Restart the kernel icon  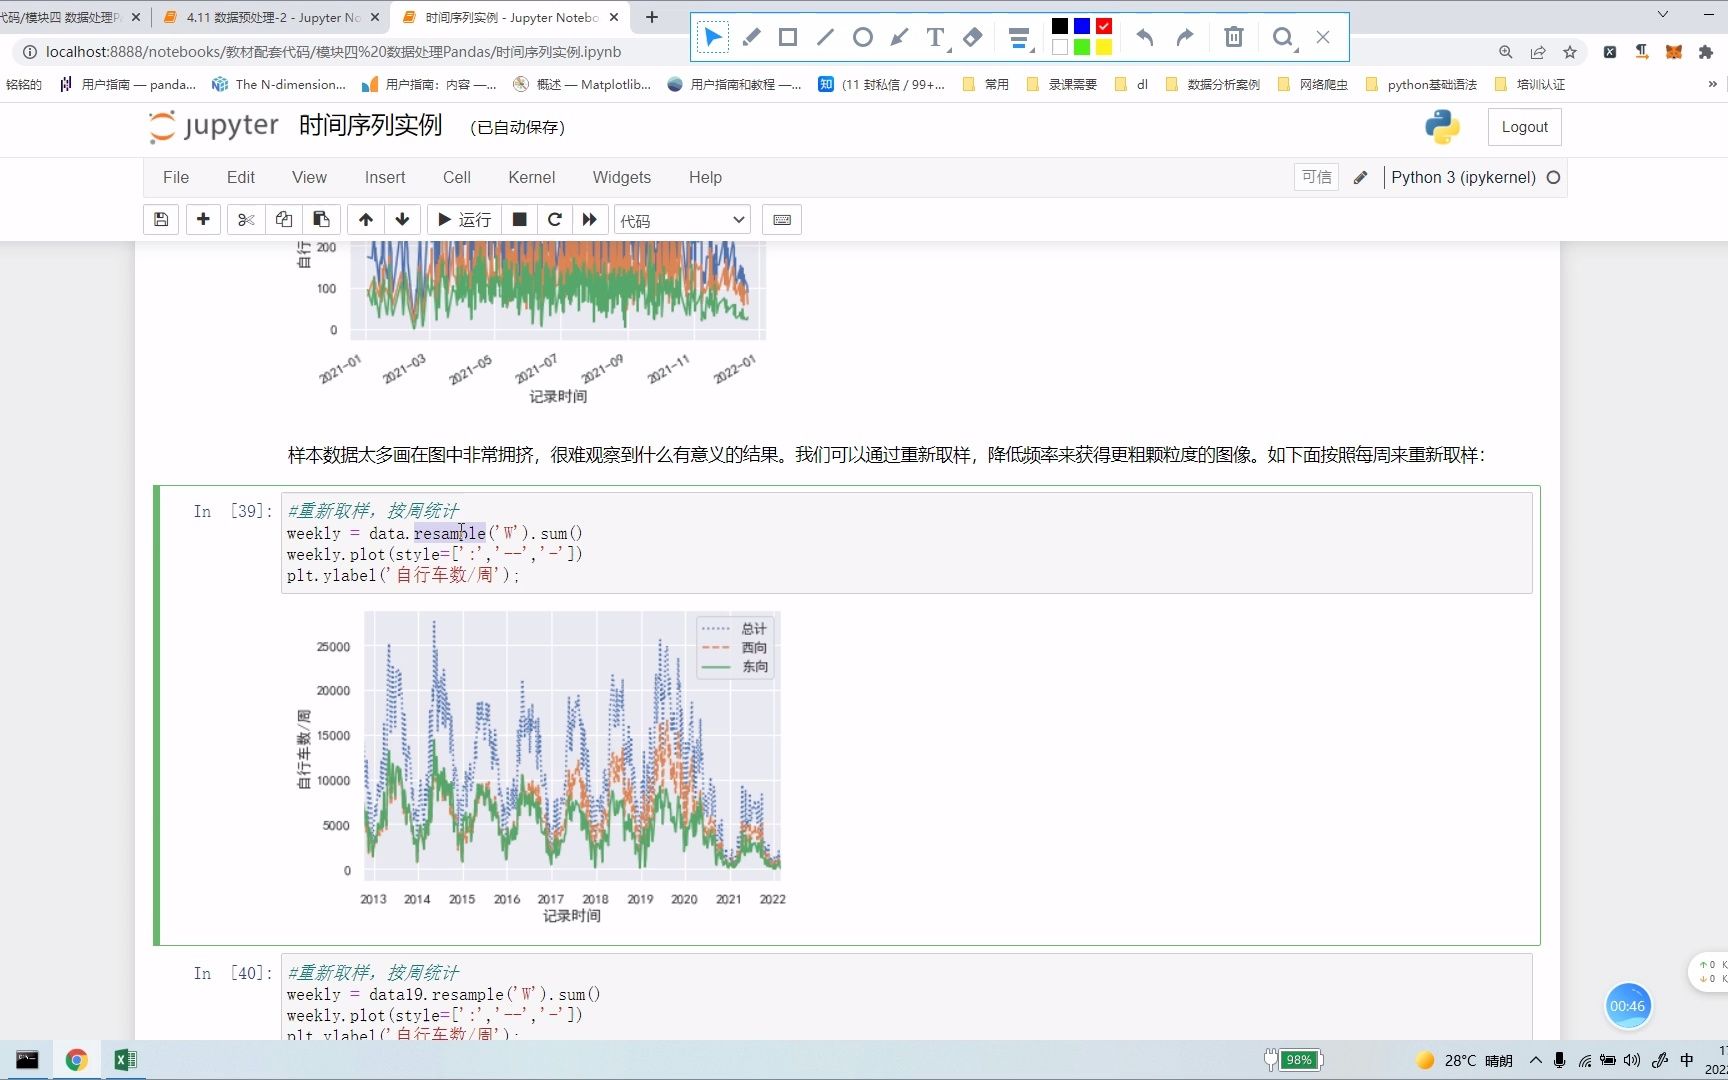coord(555,220)
